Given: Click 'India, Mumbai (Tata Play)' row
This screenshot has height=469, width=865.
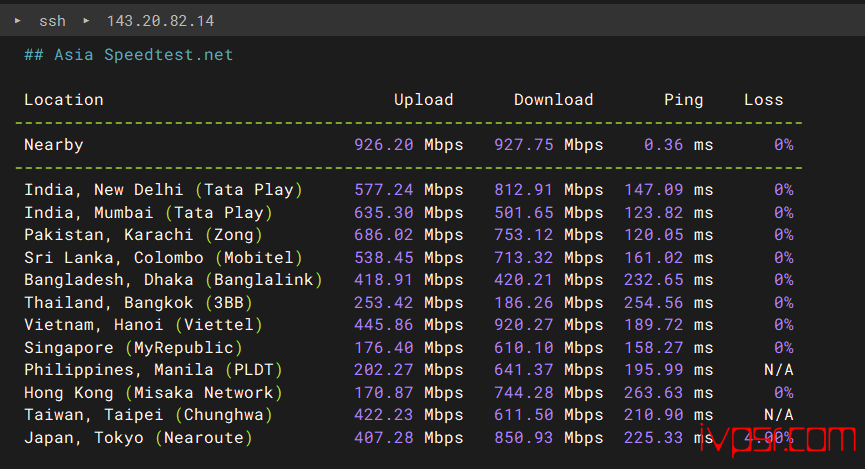Looking at the screenshot, I should click(x=148, y=212).
